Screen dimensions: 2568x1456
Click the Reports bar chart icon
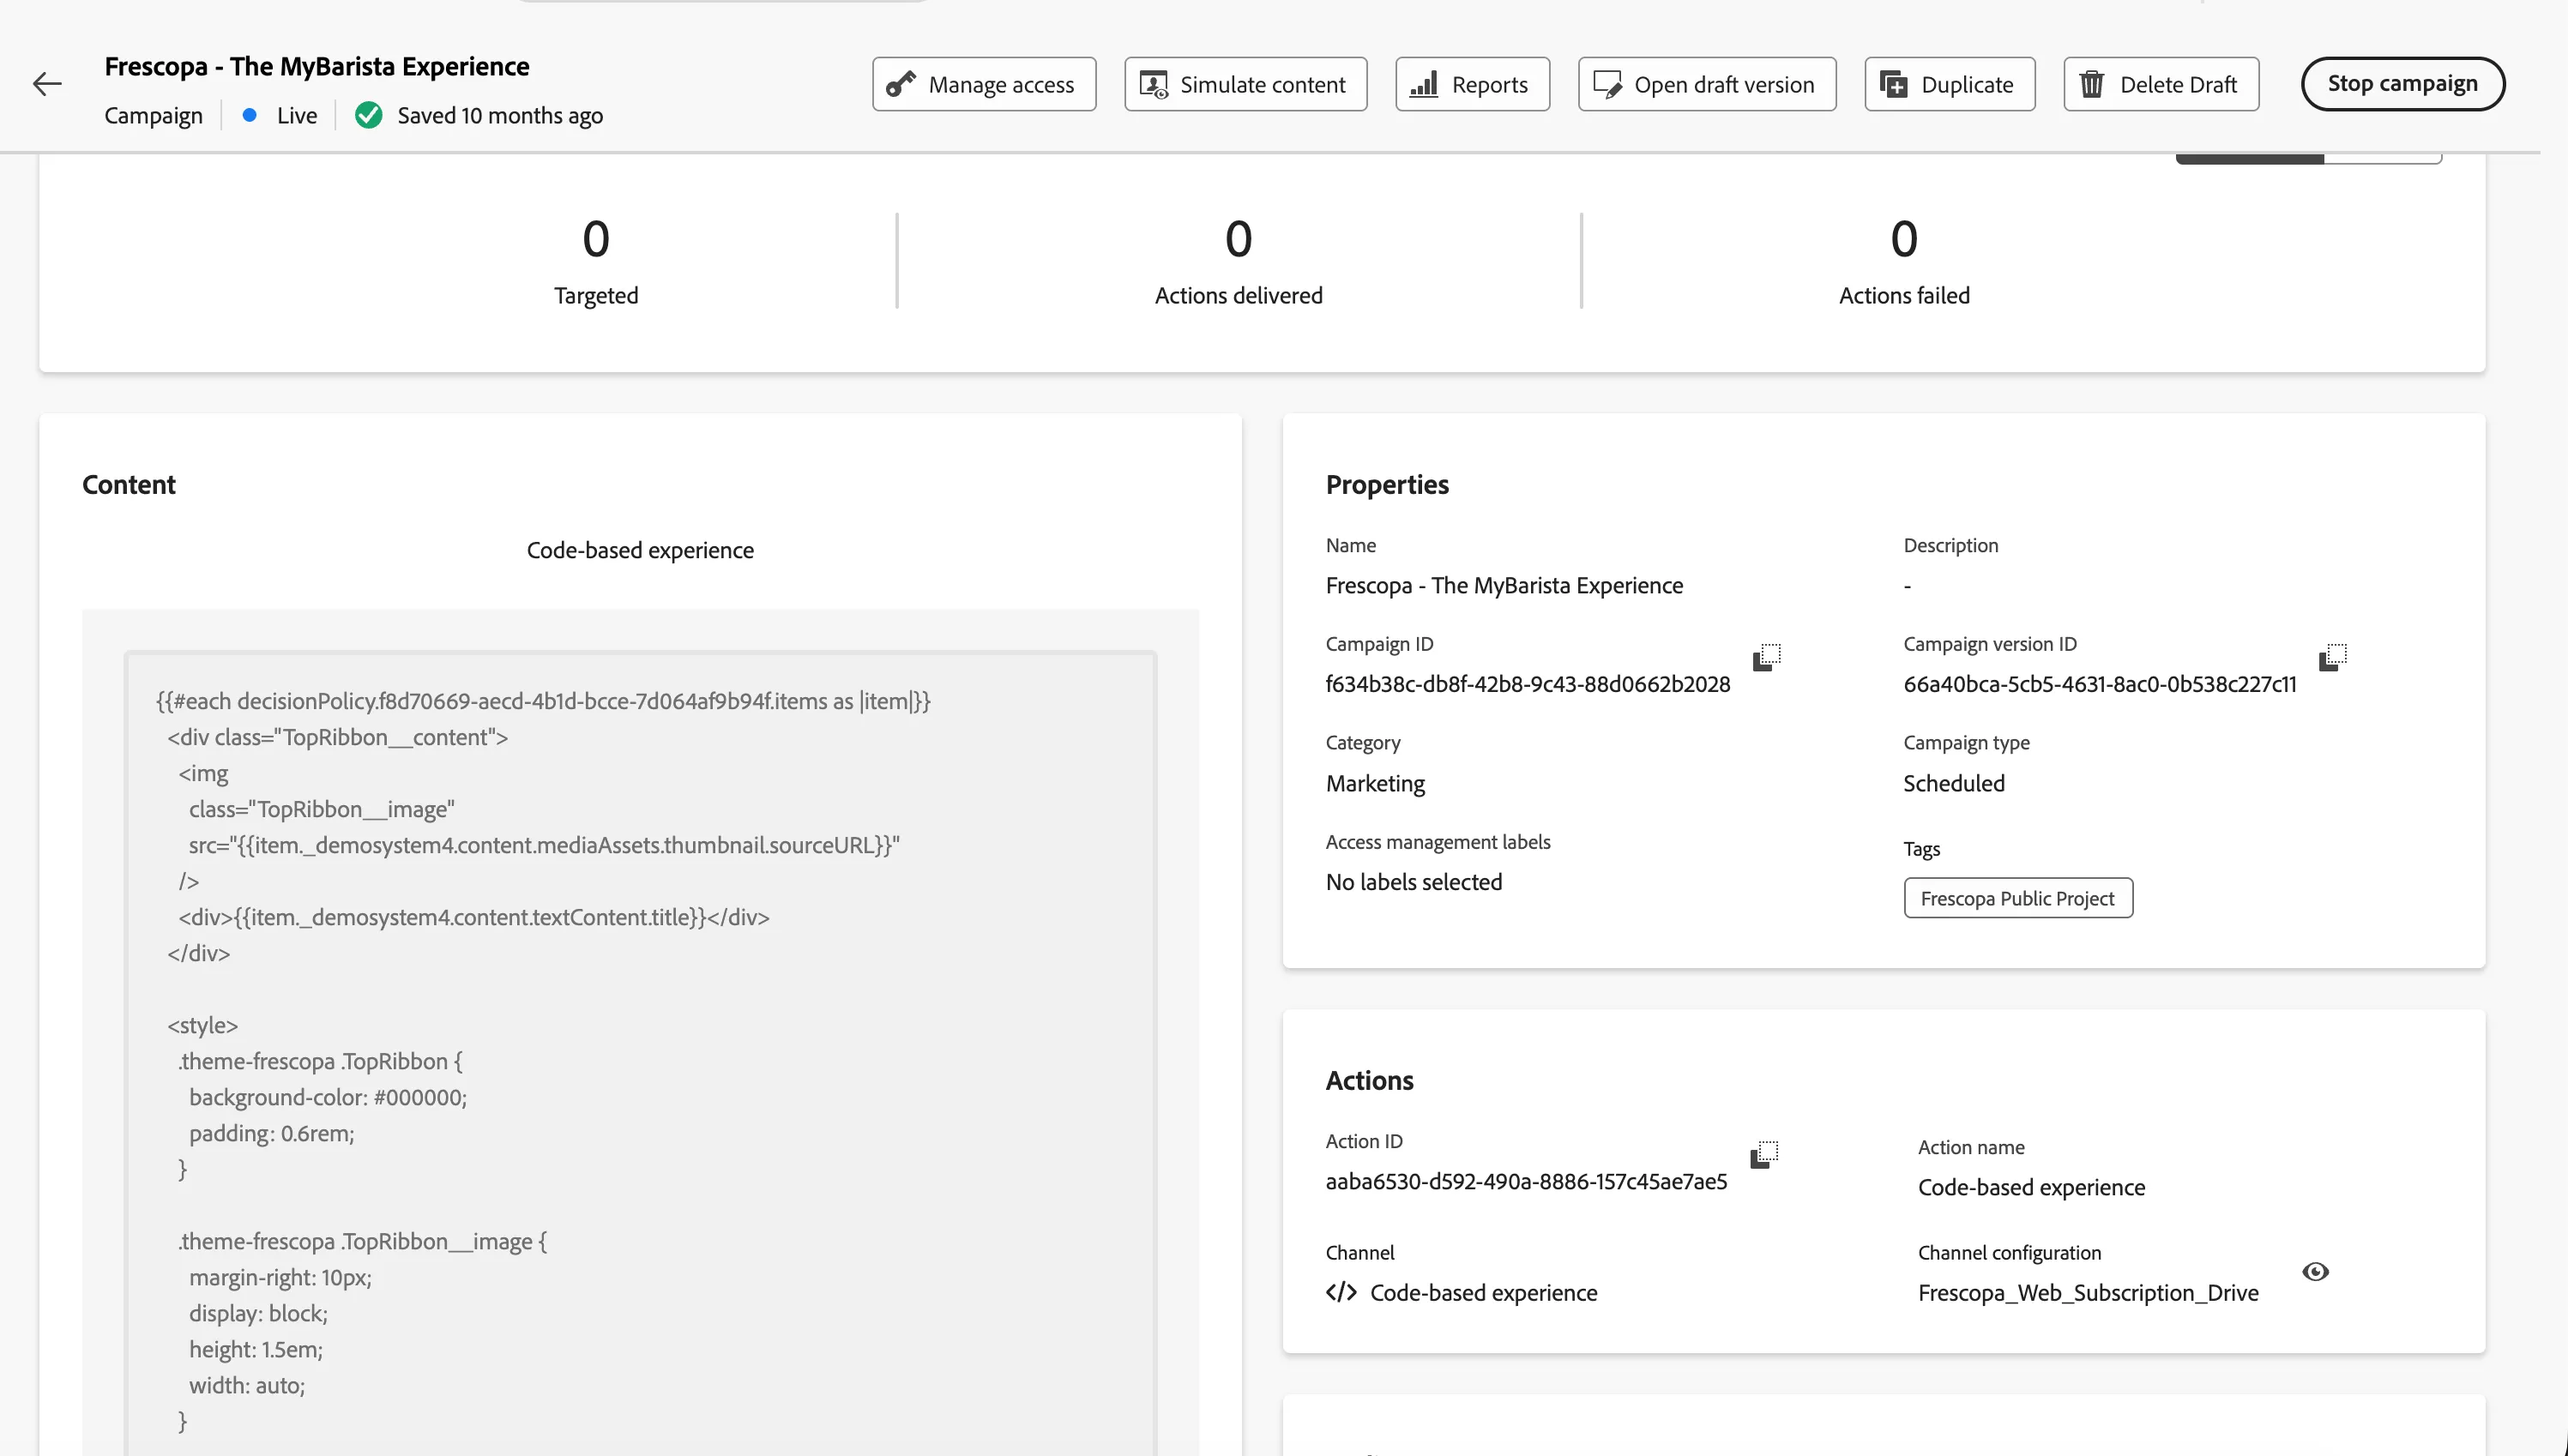[x=1424, y=85]
